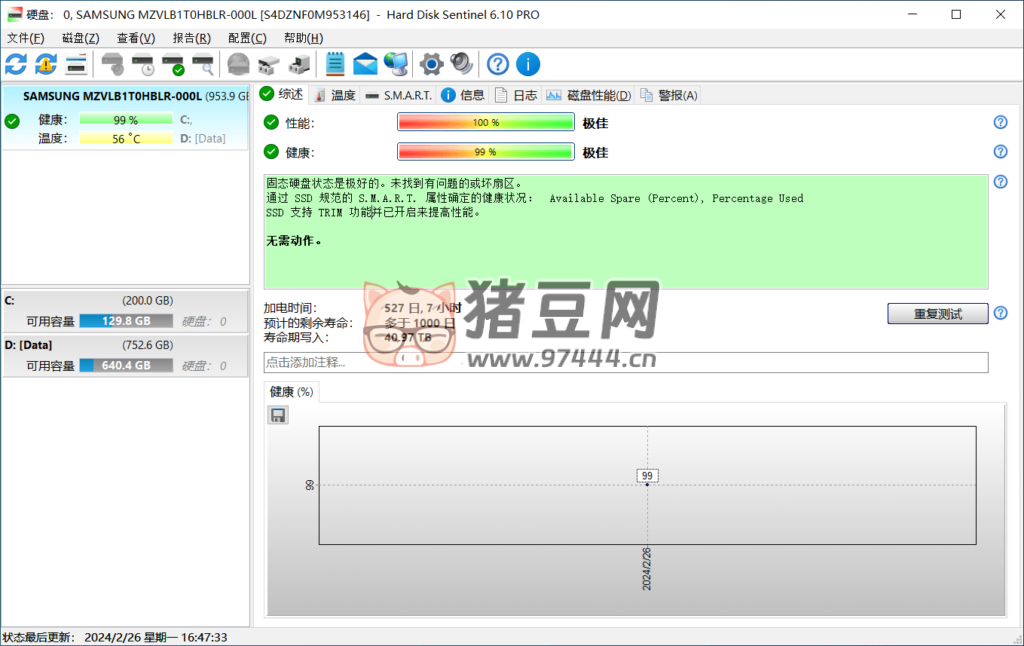Click the toolbar help question mark icon
This screenshot has height=646, width=1024.
(498, 65)
